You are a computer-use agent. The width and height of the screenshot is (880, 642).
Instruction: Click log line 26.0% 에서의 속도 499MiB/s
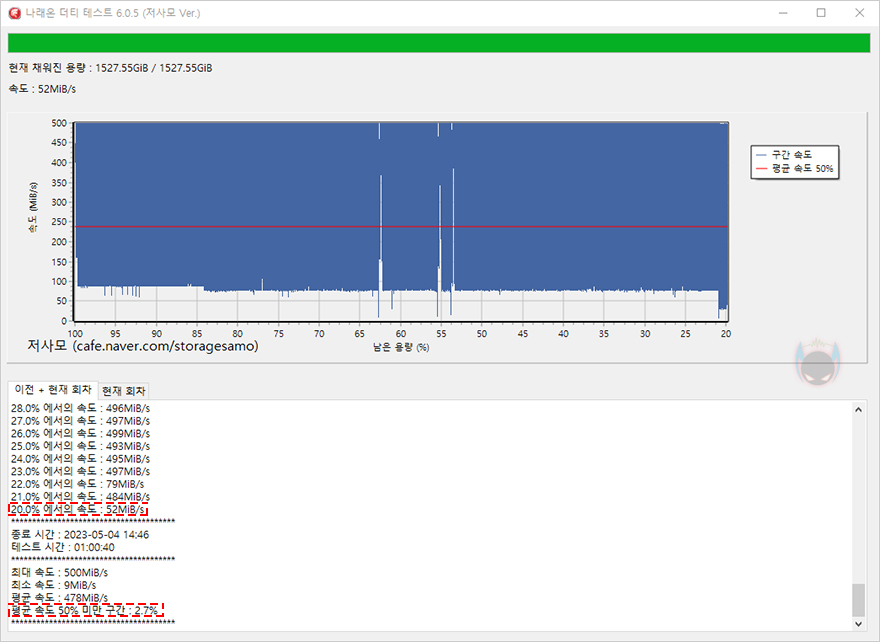[x=80, y=433]
